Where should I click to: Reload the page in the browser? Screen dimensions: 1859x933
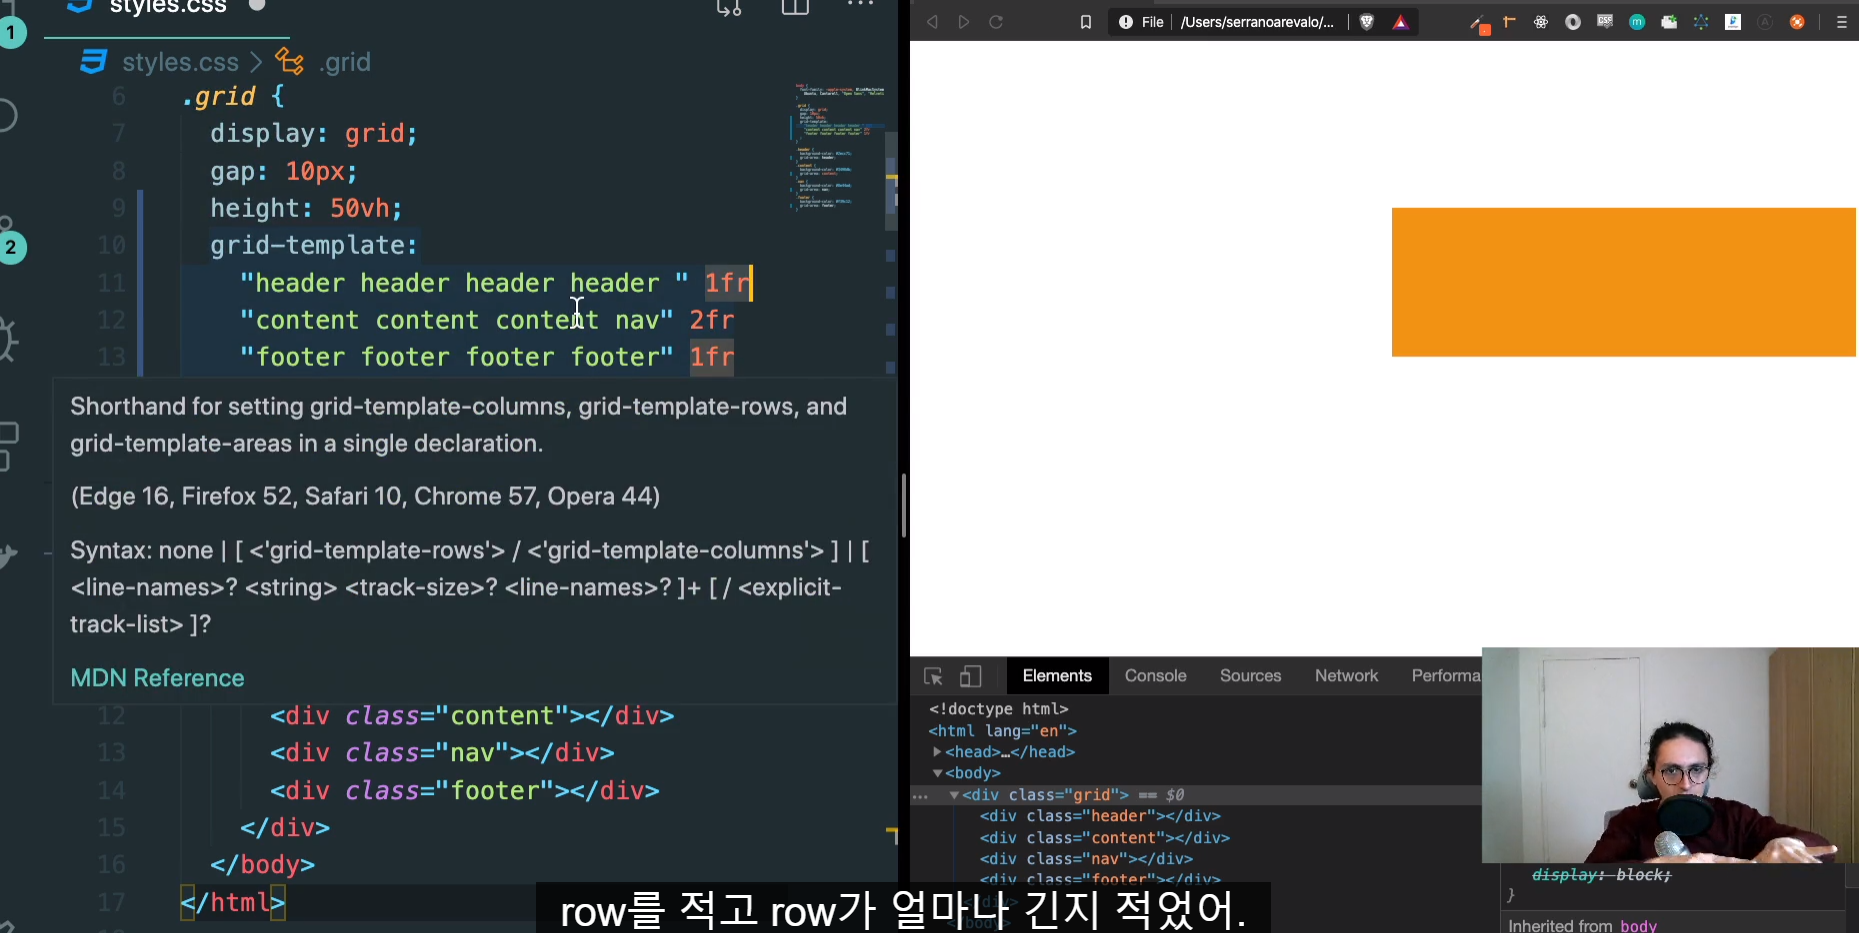click(x=996, y=22)
